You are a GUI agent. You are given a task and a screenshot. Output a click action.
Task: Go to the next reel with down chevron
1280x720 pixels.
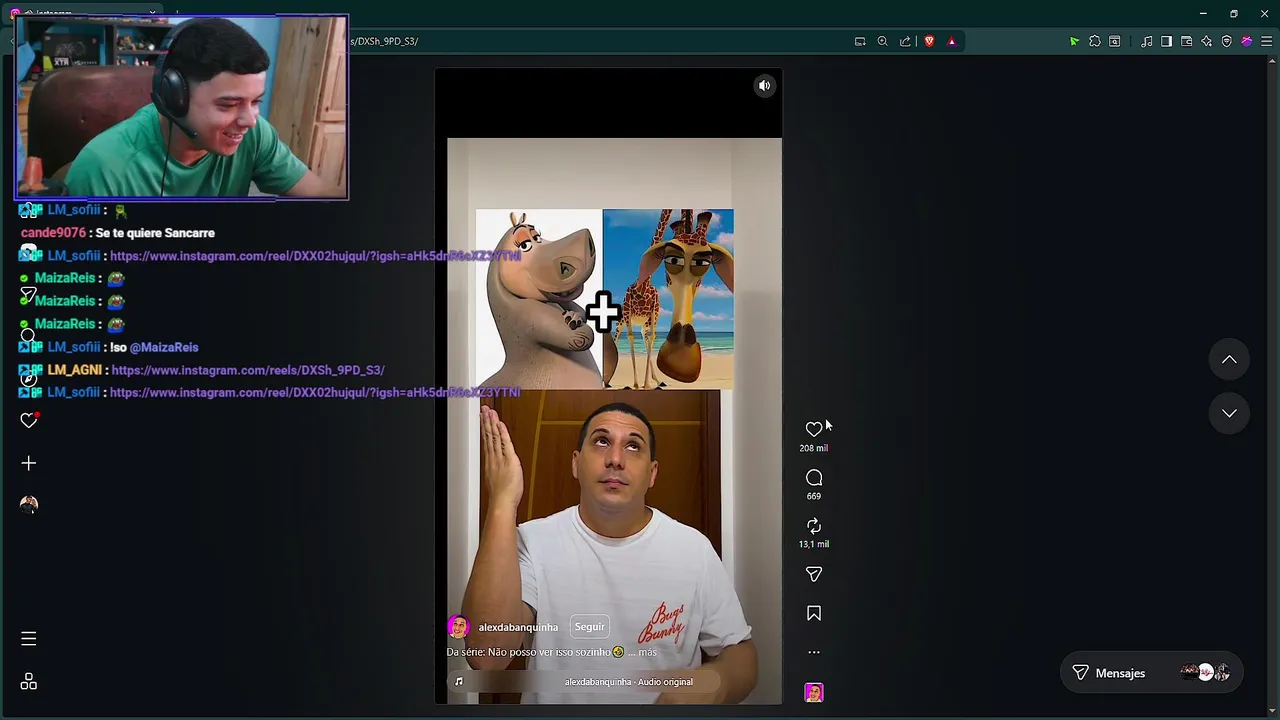1229,413
